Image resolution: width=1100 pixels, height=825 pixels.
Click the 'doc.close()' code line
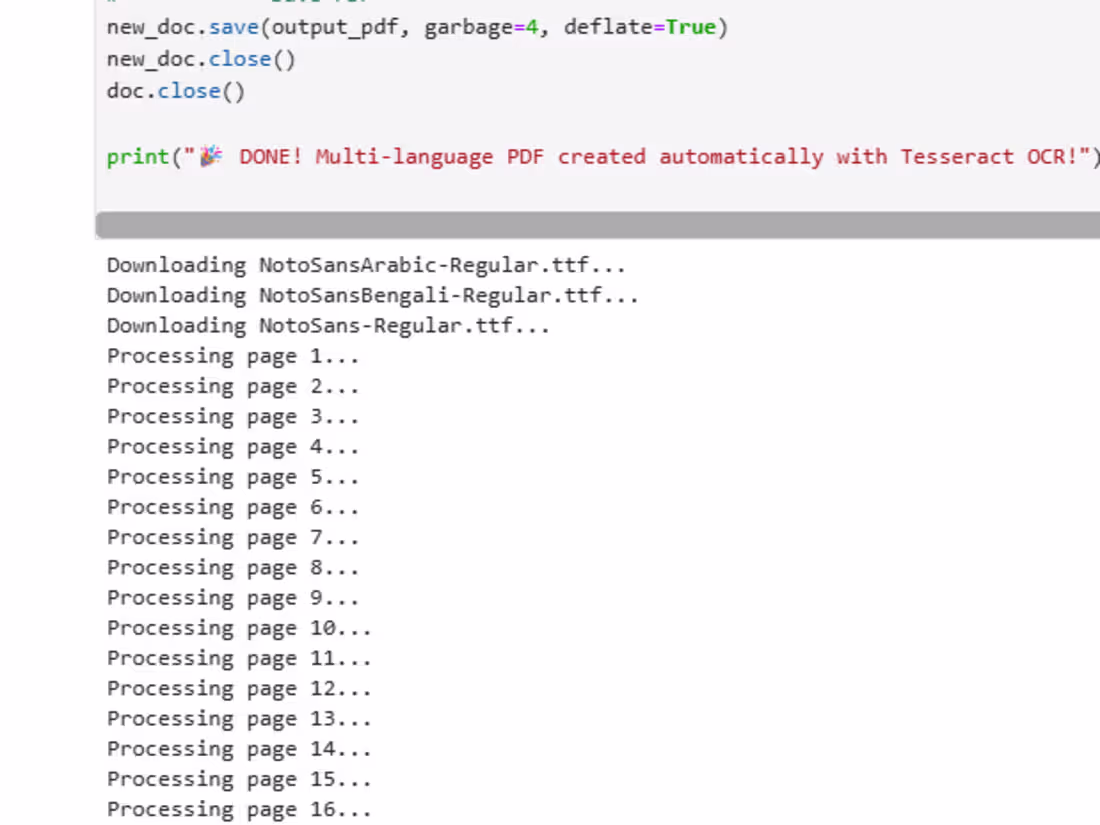[176, 92]
